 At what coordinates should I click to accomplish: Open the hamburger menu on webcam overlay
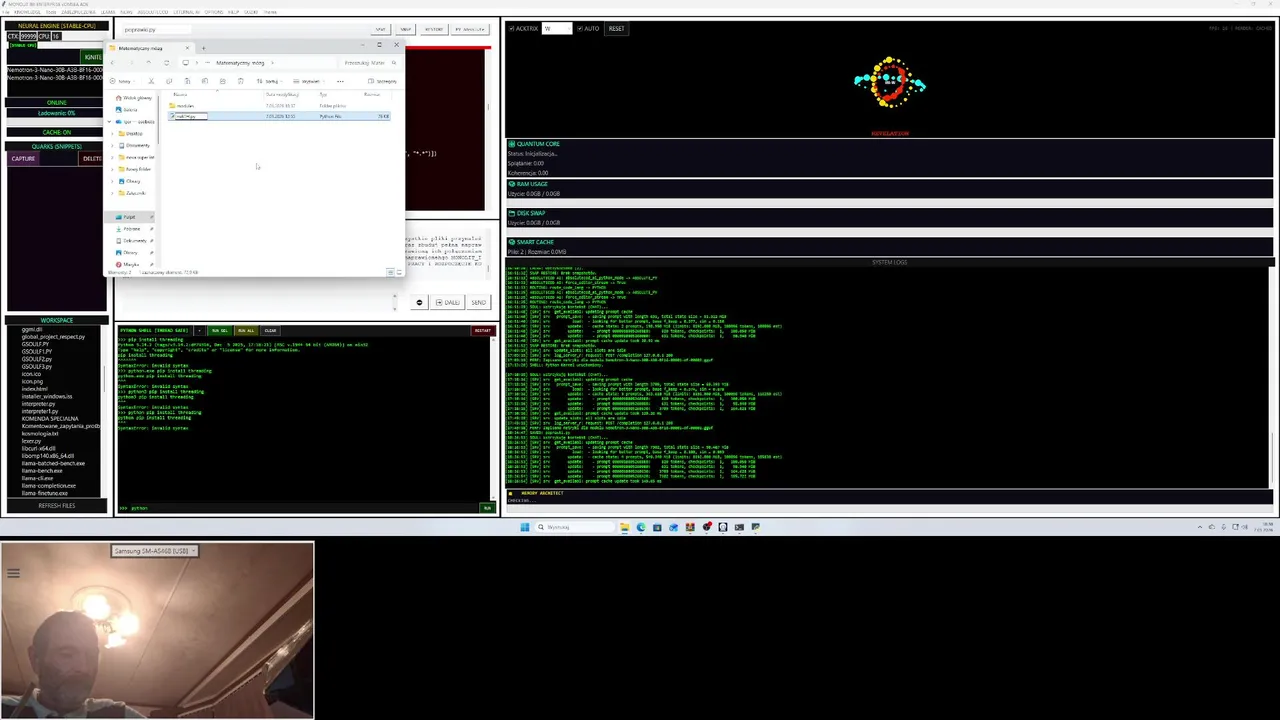[x=13, y=573]
